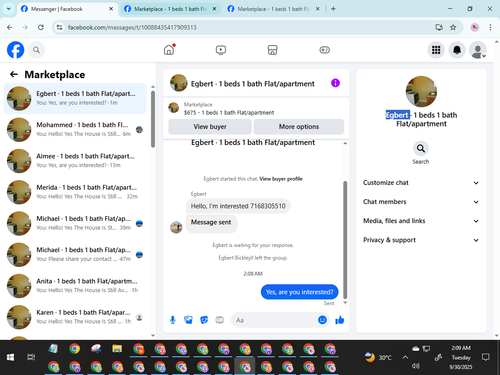Click the browser reload icon
This screenshot has width=500, height=375.
pyautogui.click(x=41, y=27)
